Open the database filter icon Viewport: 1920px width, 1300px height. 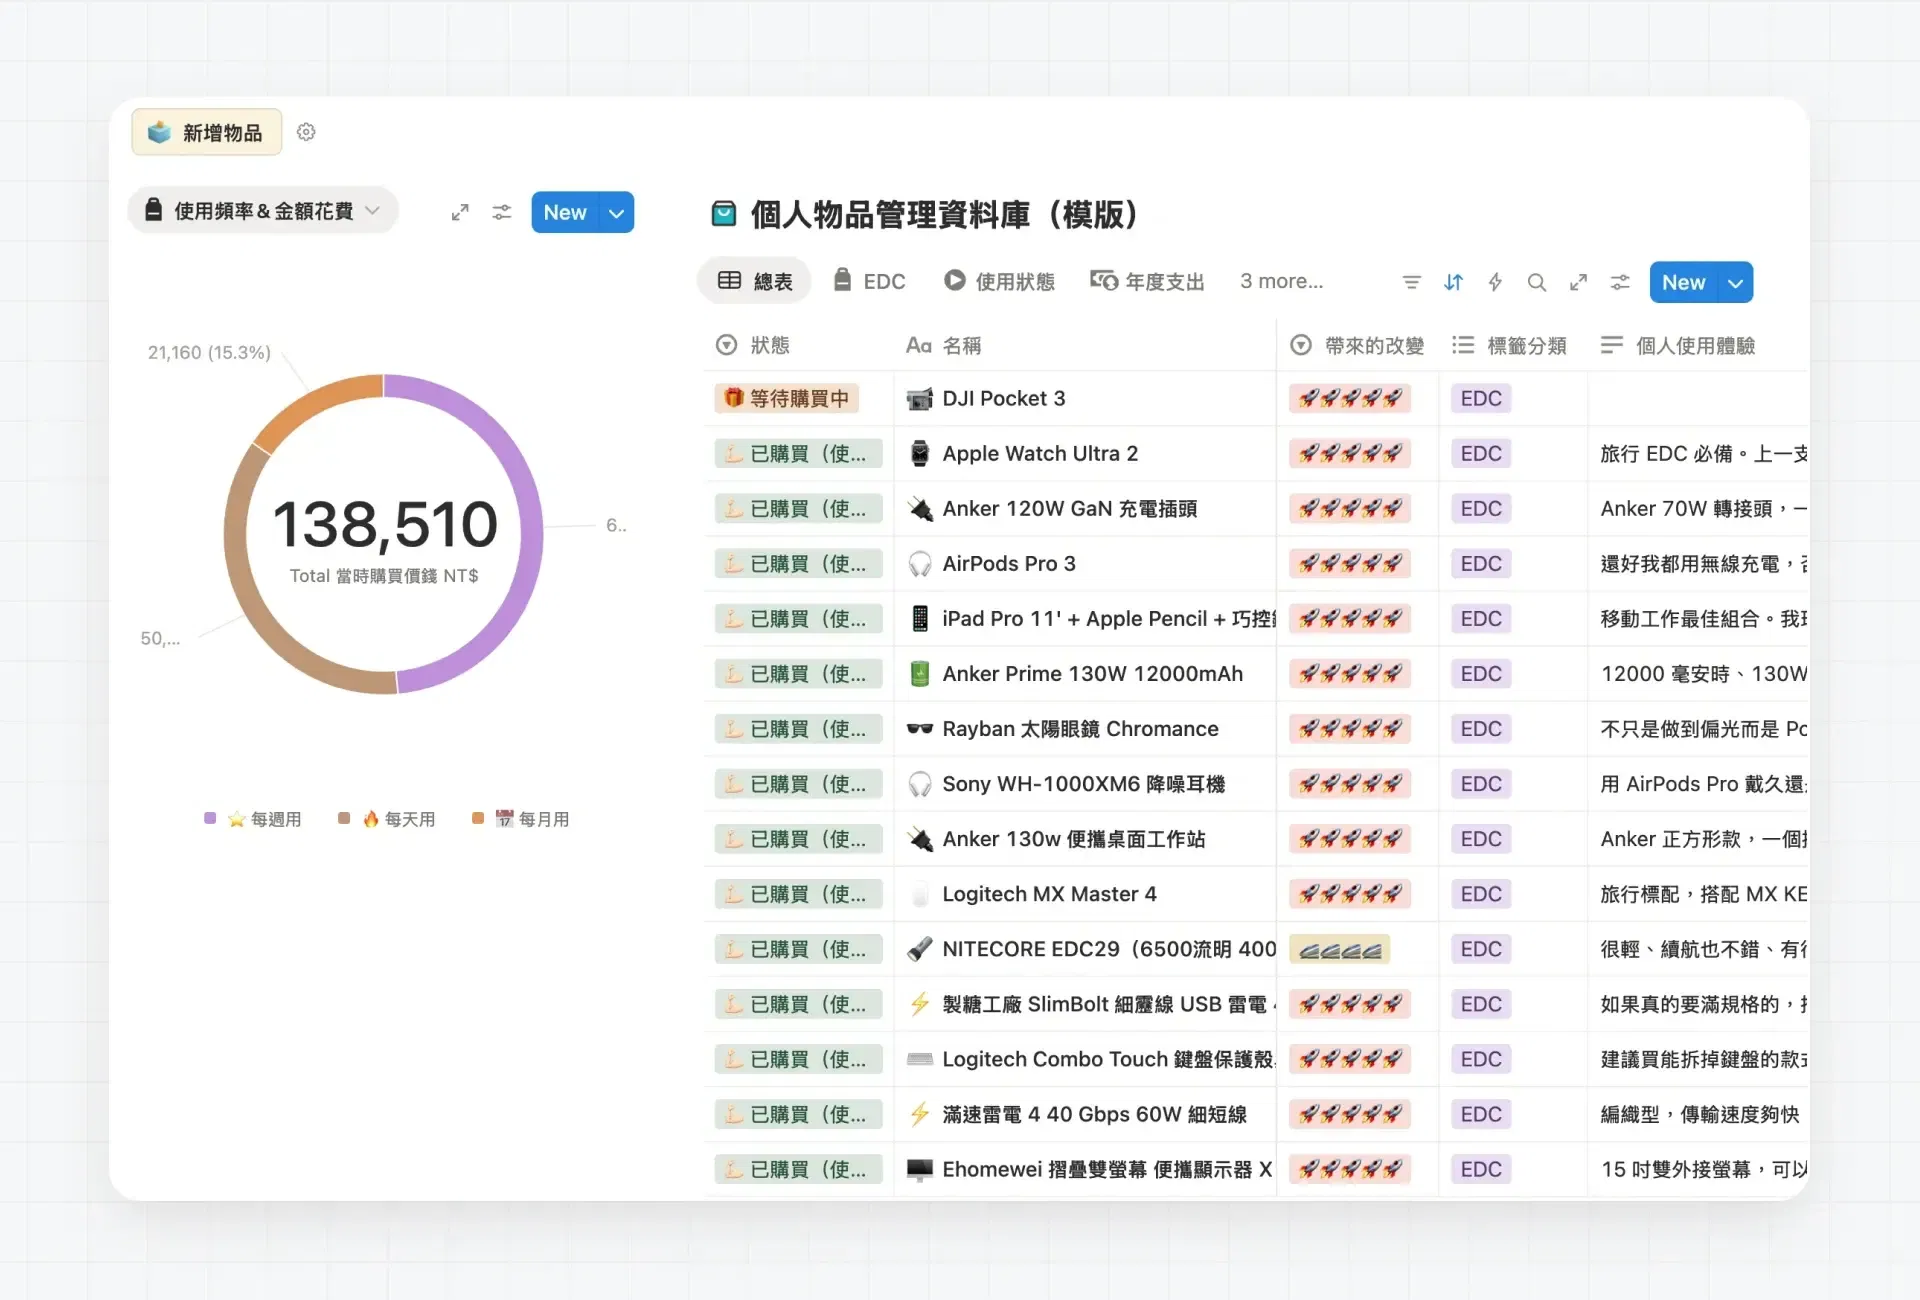pyautogui.click(x=1411, y=282)
